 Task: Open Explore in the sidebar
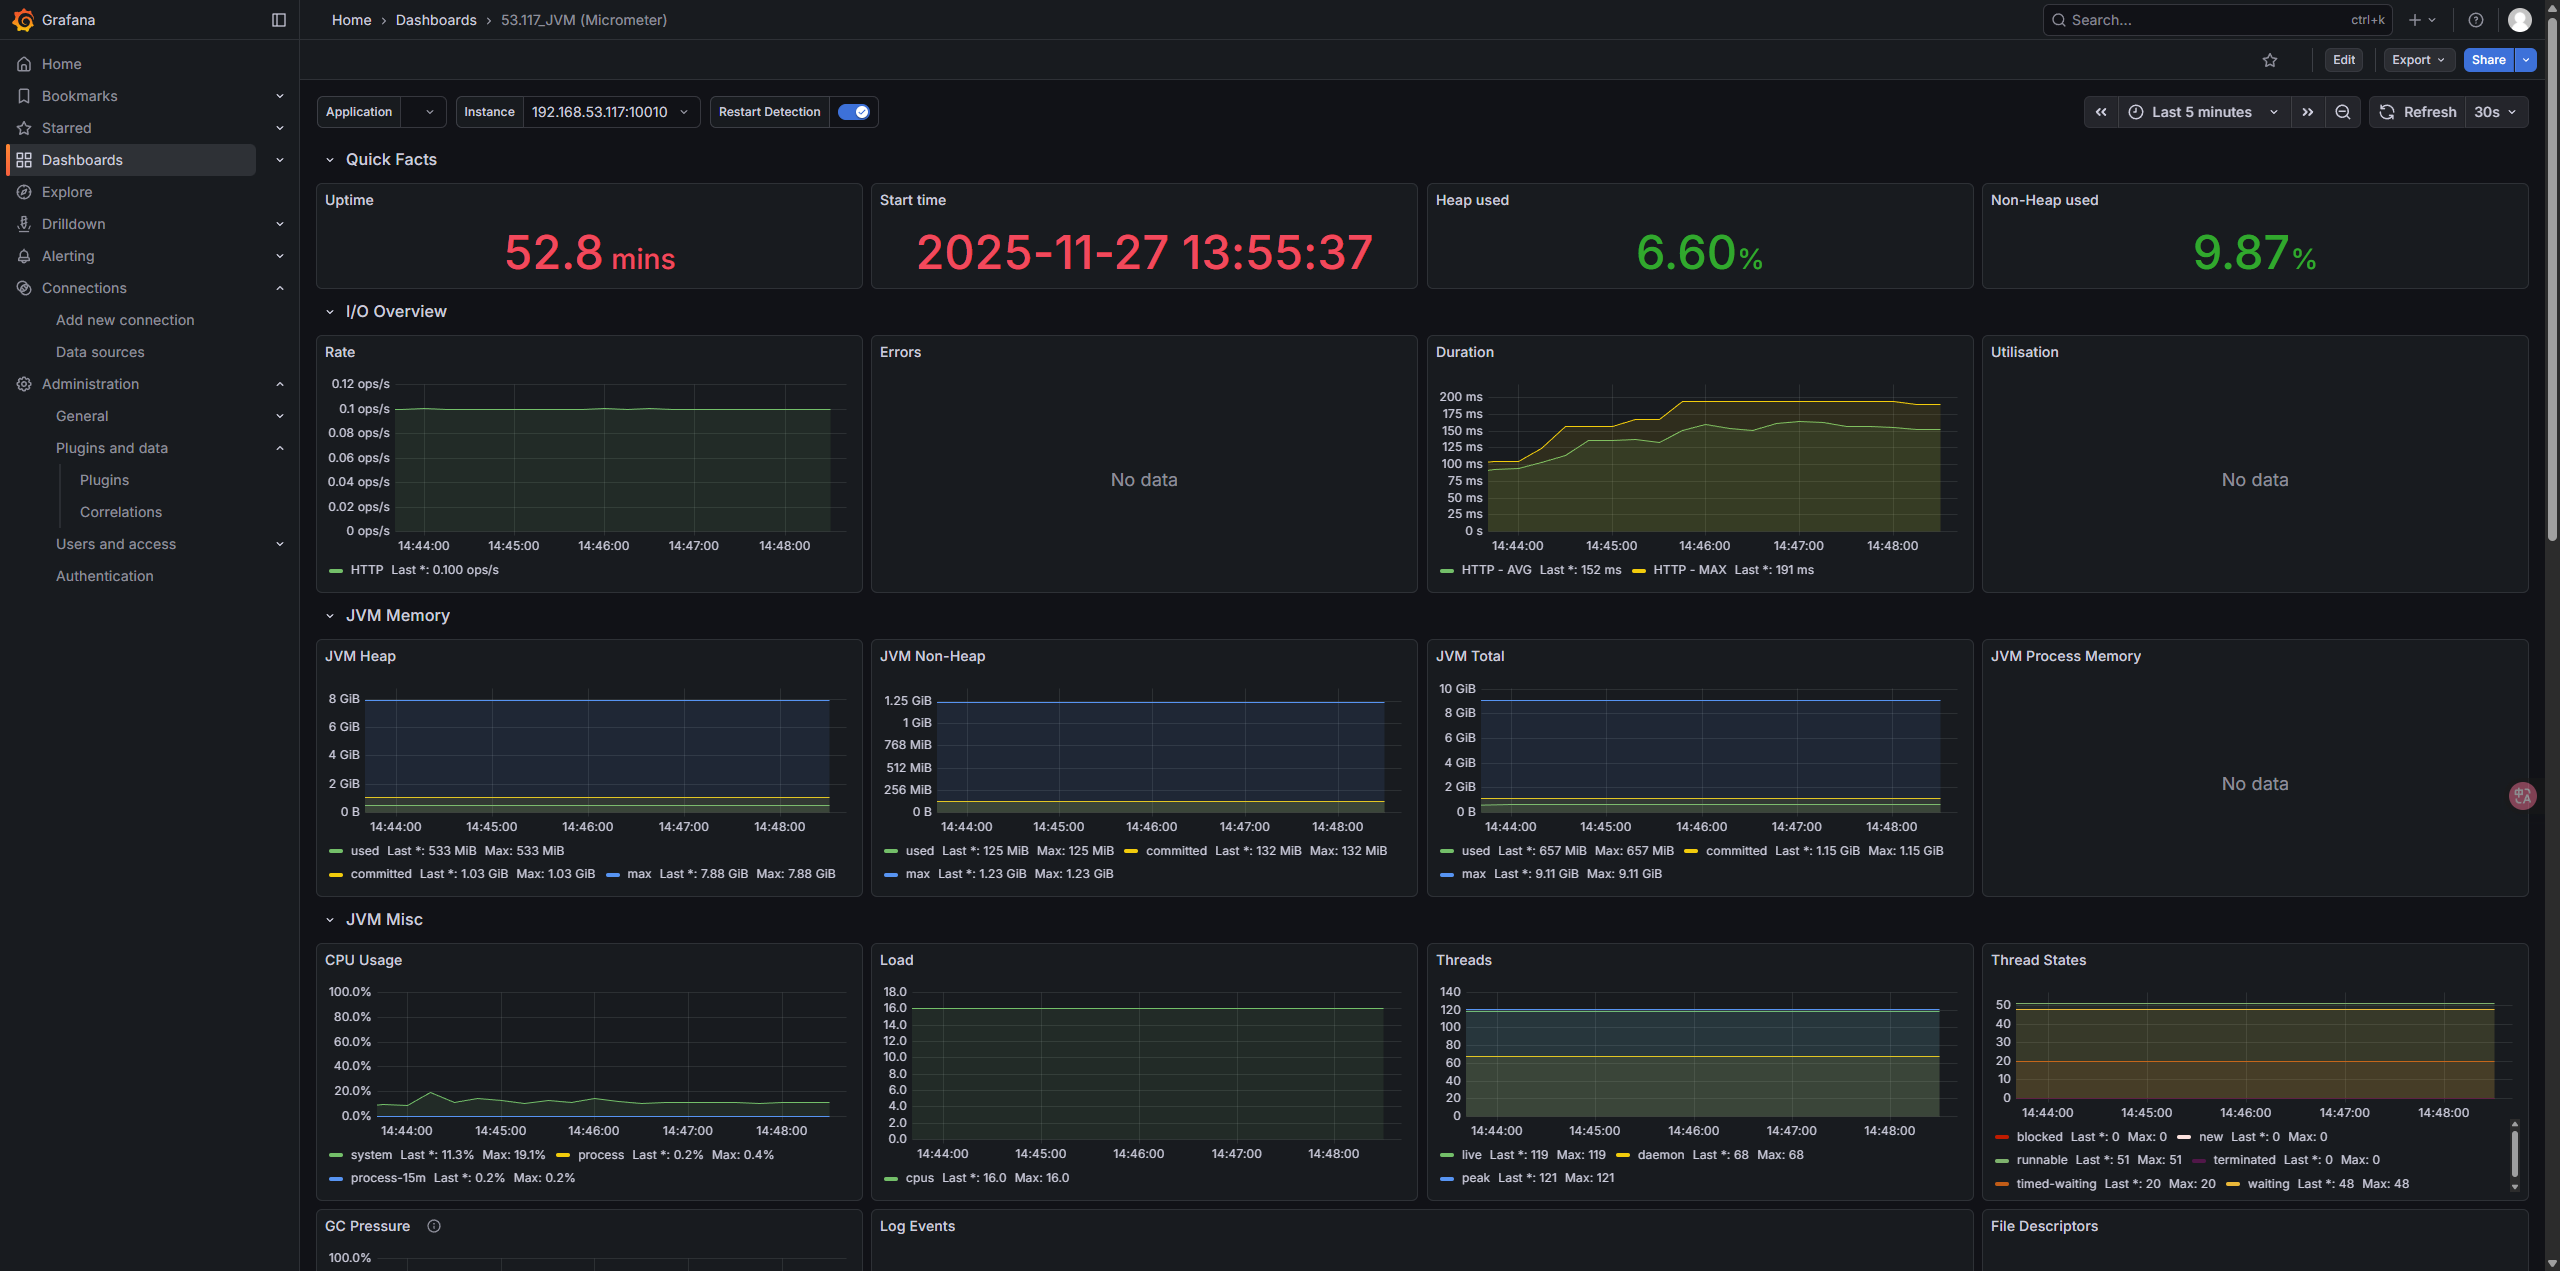(x=67, y=192)
